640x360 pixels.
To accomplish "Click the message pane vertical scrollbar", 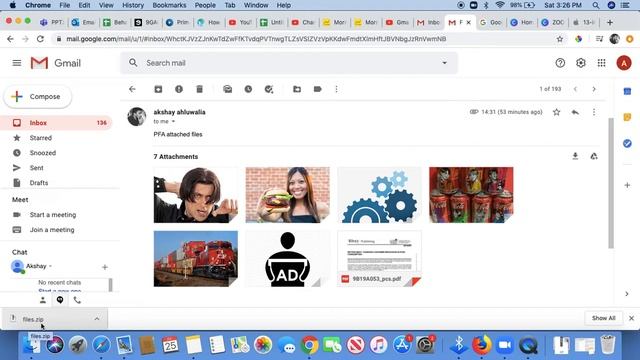I will [611, 183].
